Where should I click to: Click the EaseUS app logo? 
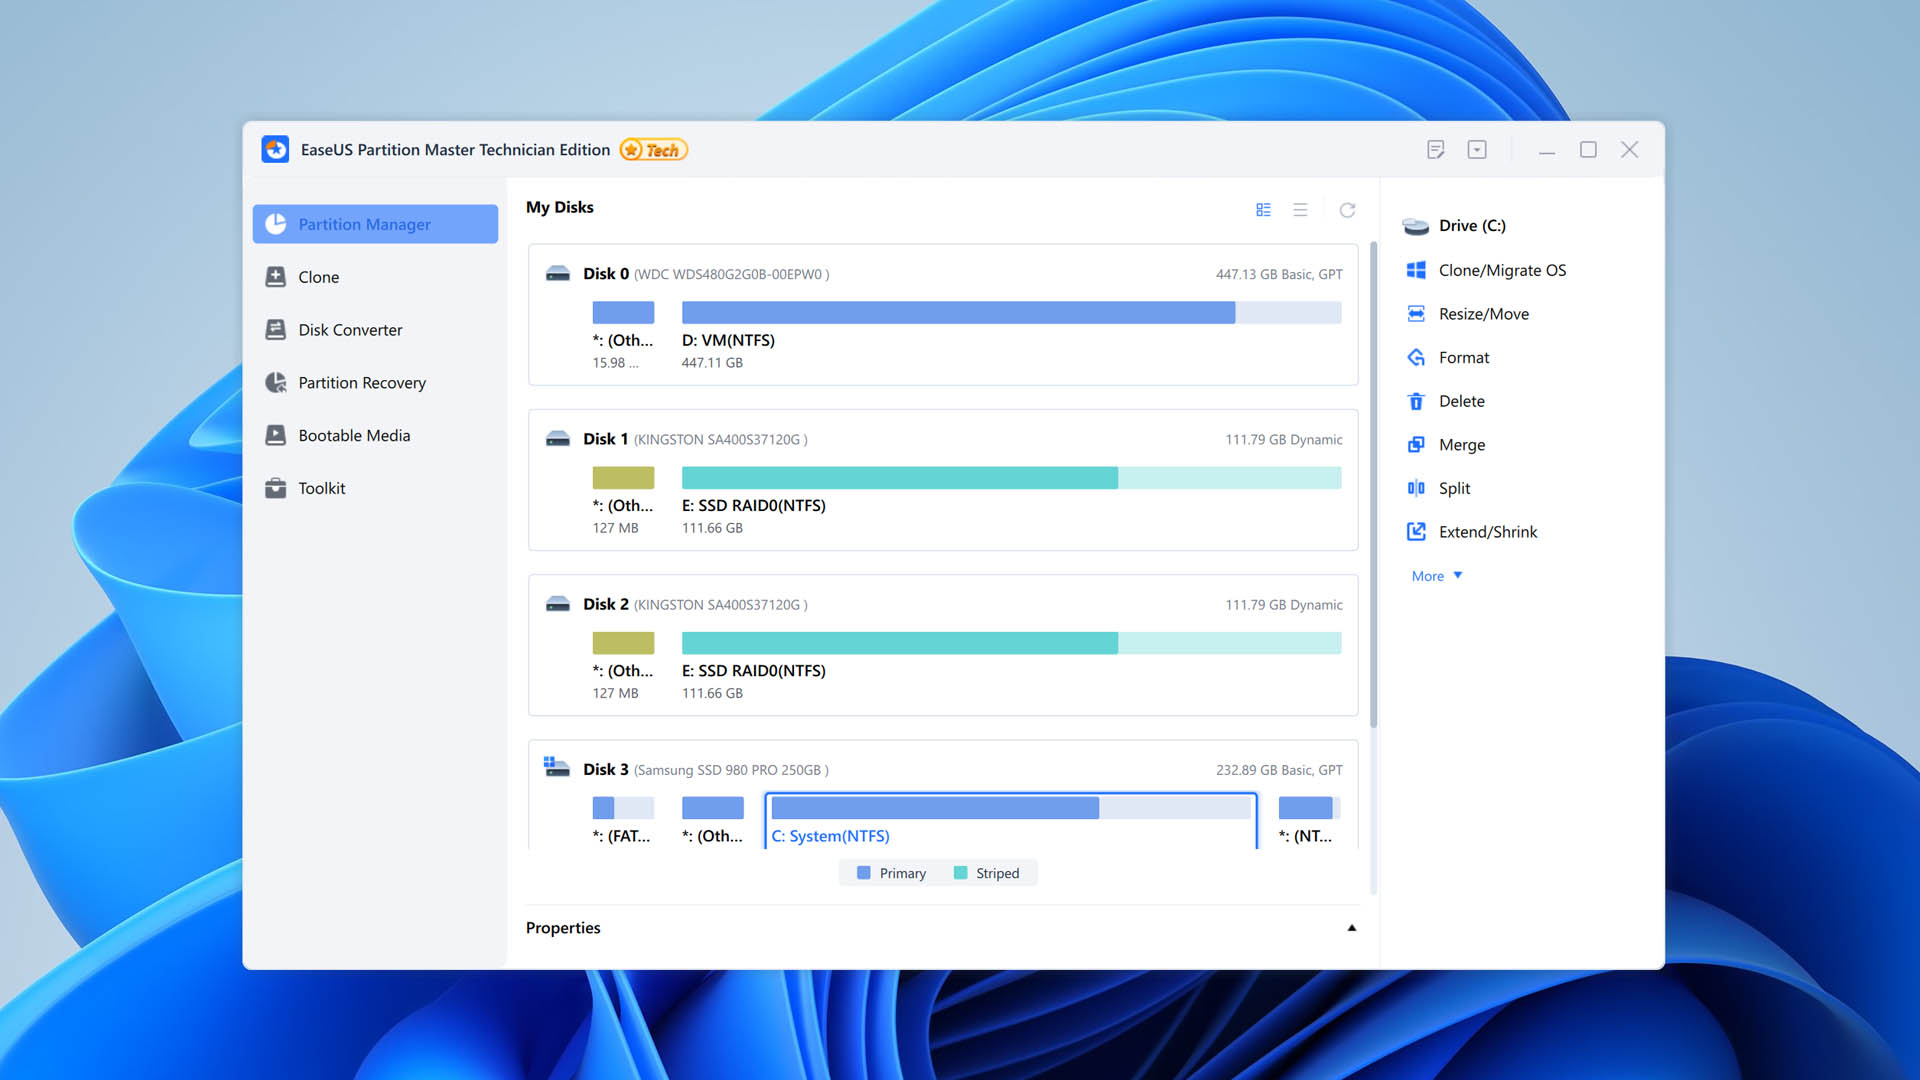275,150
